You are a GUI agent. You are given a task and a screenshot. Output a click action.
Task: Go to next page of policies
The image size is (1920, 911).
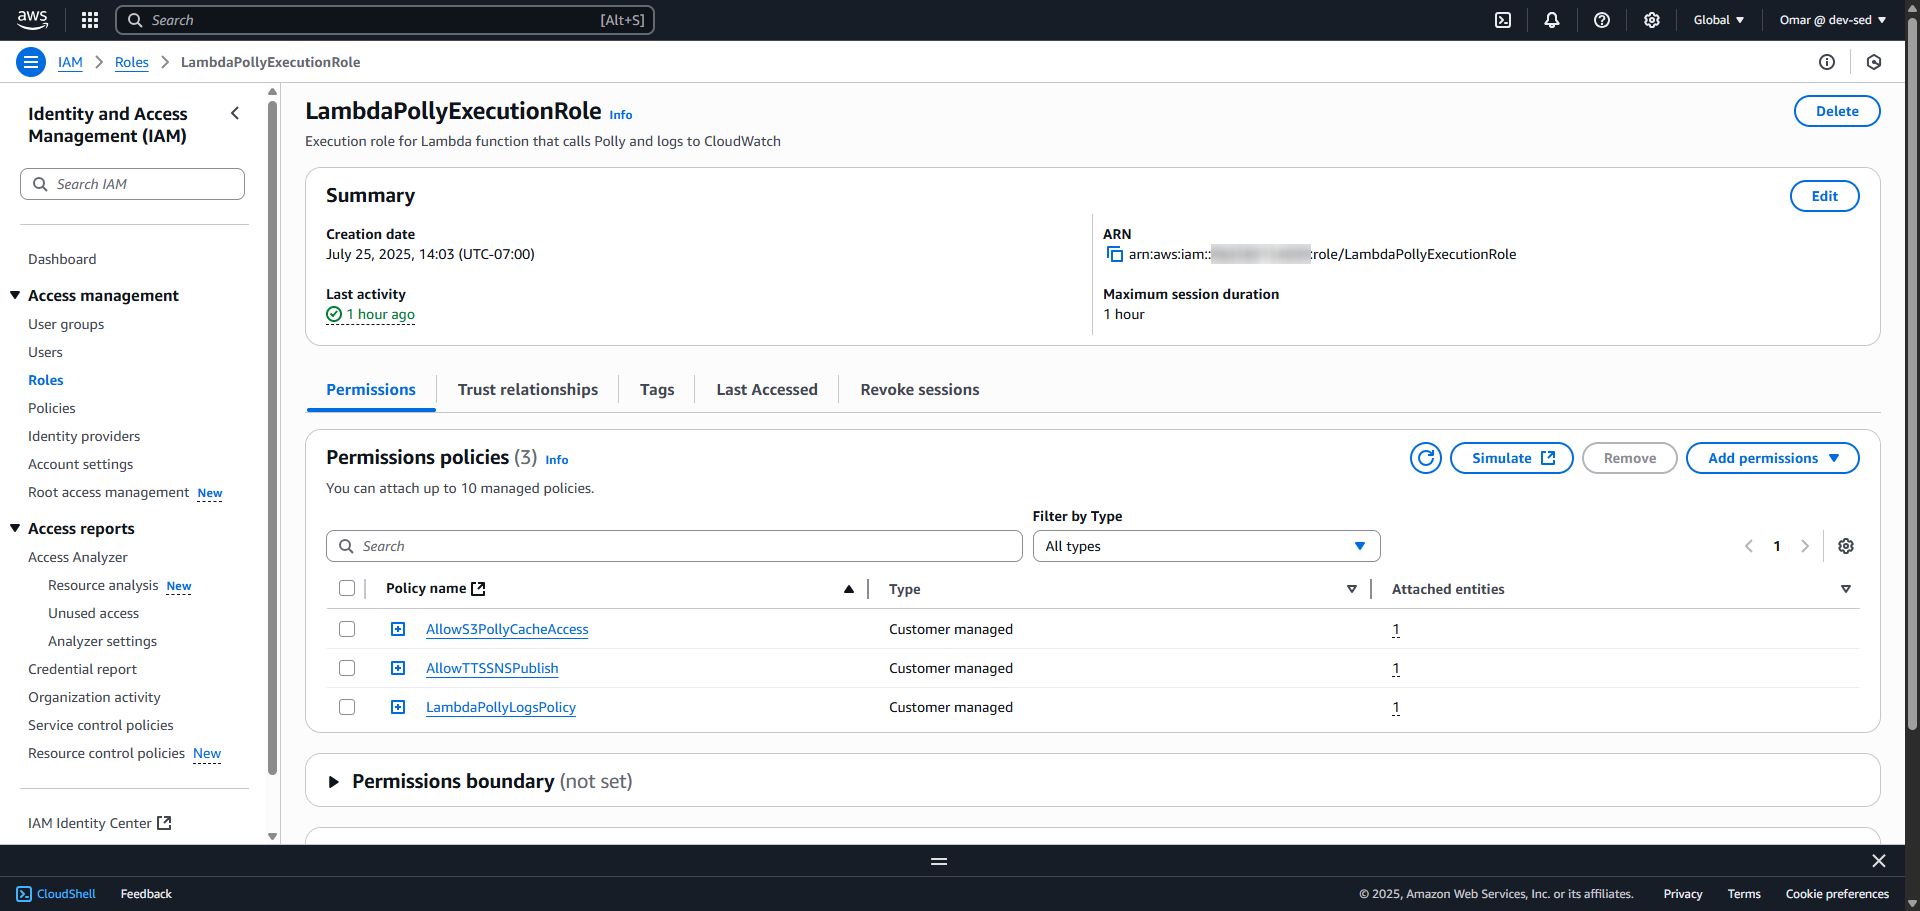coord(1805,546)
